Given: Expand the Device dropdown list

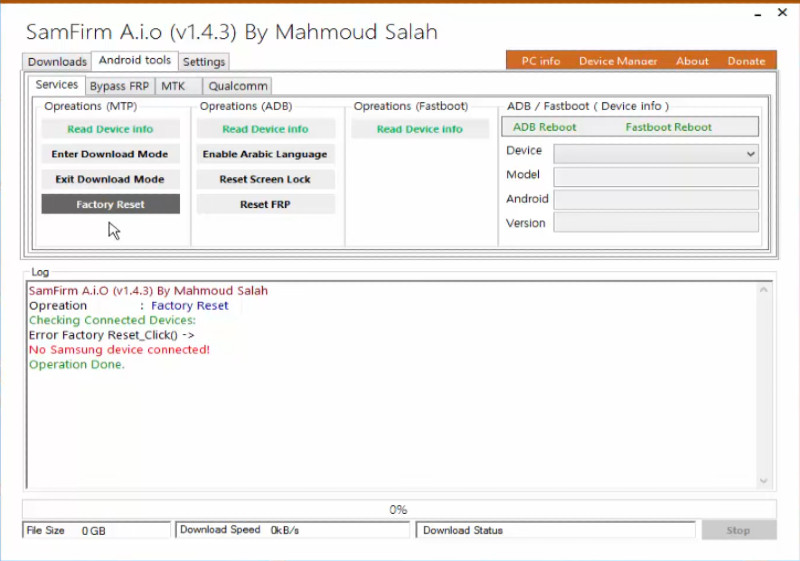Looking at the screenshot, I should coord(750,154).
